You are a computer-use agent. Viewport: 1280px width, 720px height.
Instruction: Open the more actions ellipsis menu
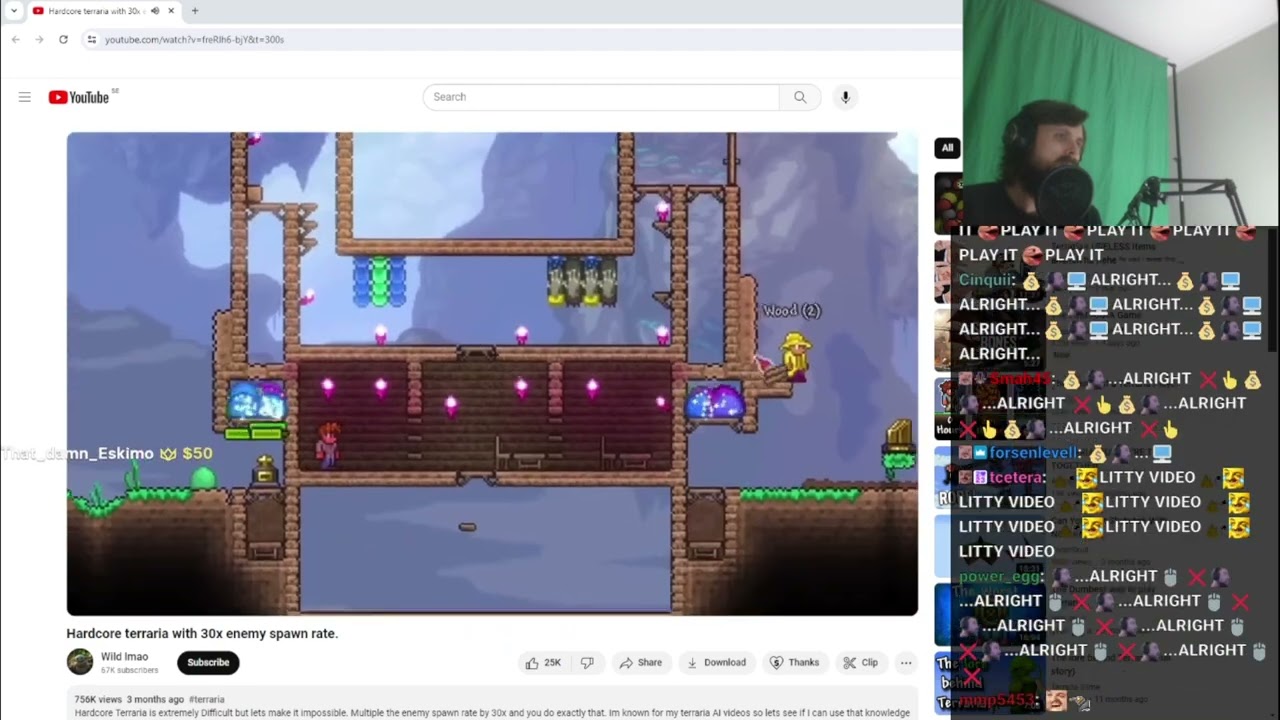coord(906,662)
